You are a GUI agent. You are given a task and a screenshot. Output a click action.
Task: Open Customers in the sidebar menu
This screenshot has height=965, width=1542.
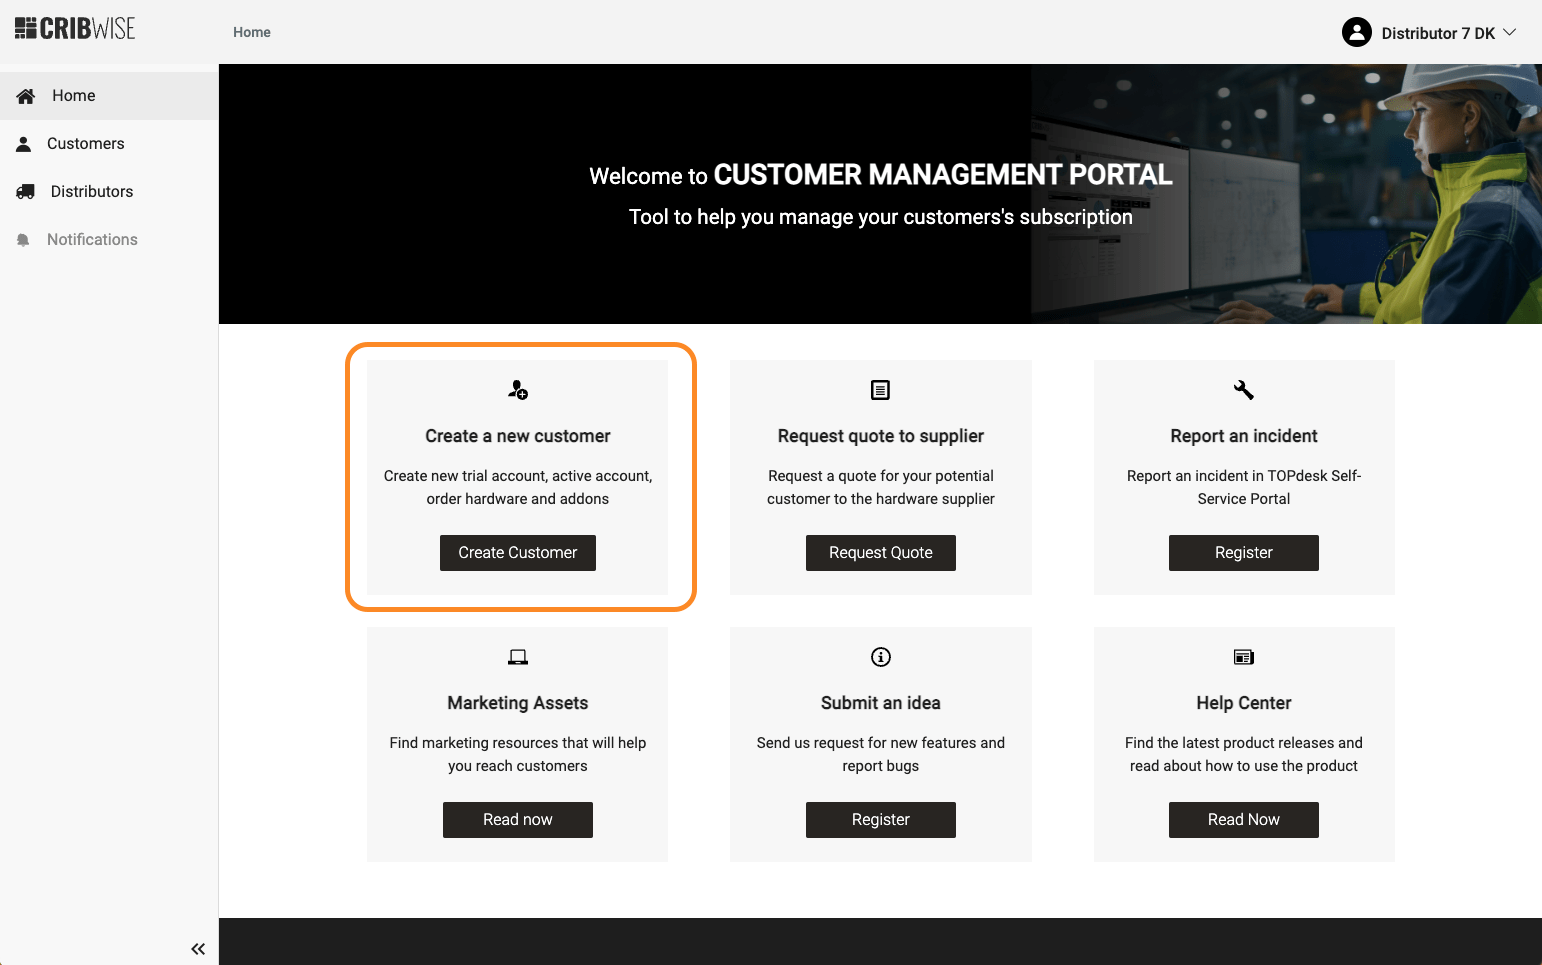click(86, 144)
